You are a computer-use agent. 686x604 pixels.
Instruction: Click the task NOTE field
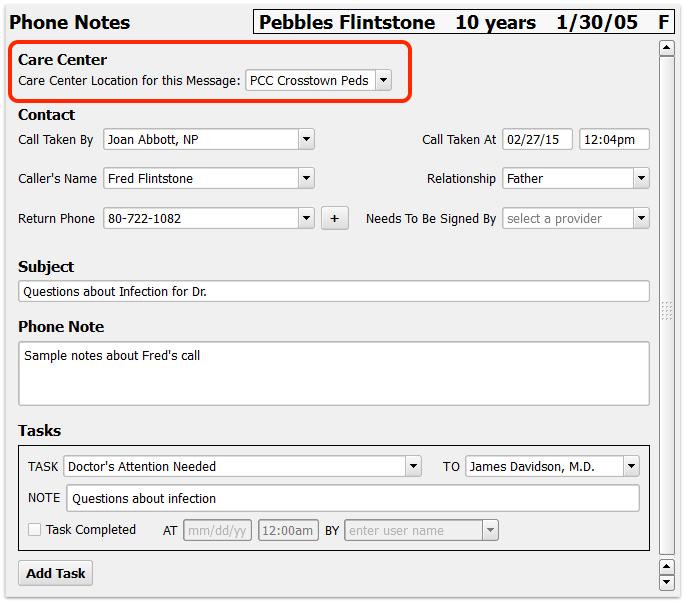click(353, 498)
